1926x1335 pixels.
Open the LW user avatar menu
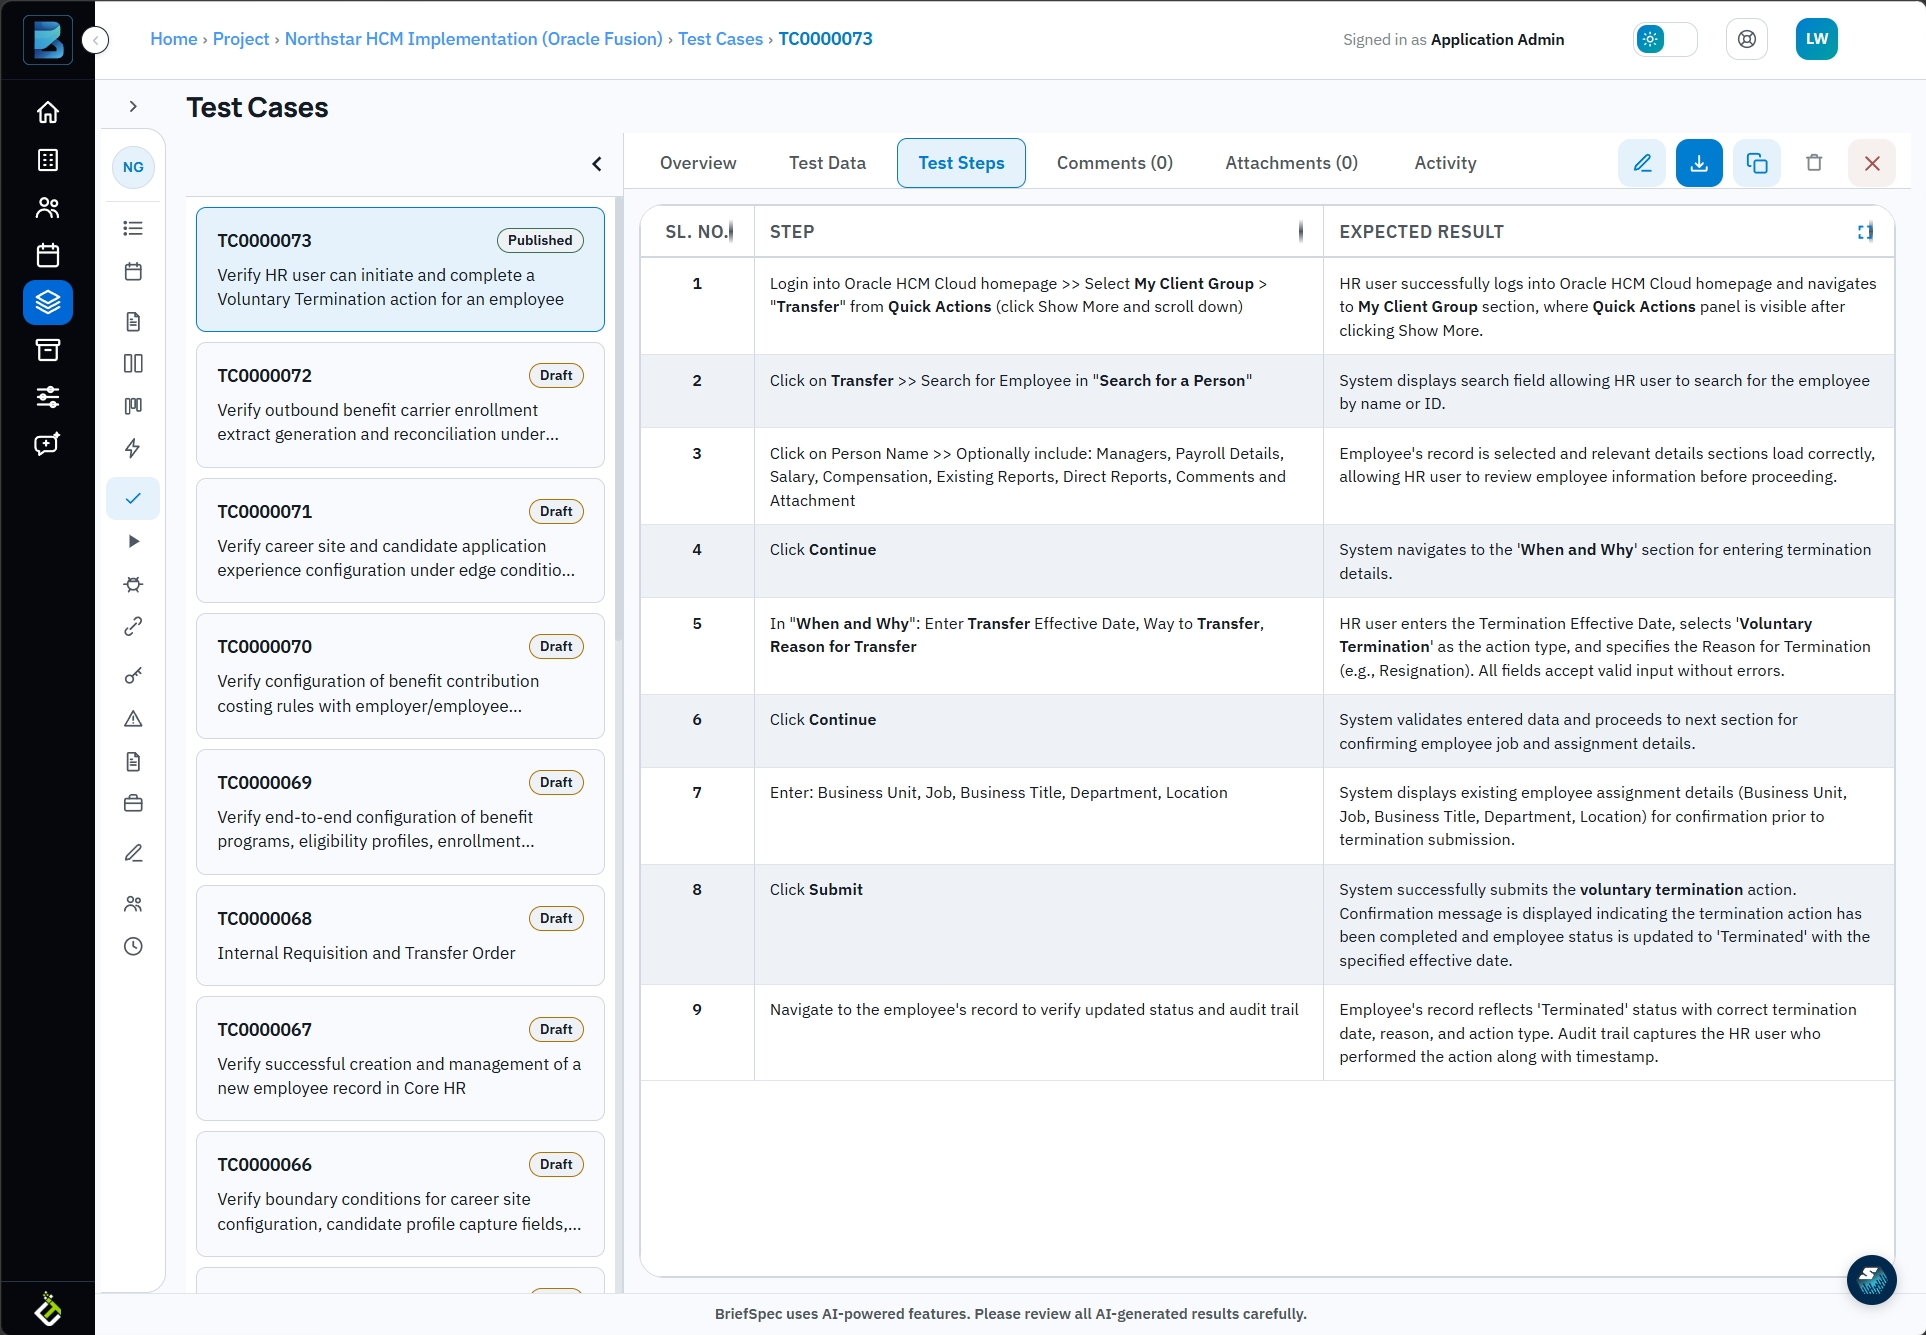click(x=1816, y=39)
